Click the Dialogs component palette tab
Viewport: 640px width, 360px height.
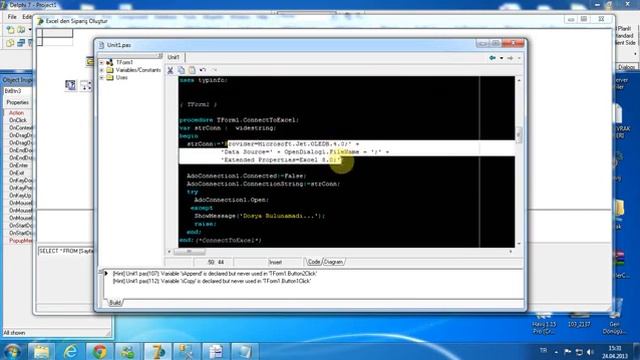(x=626, y=67)
